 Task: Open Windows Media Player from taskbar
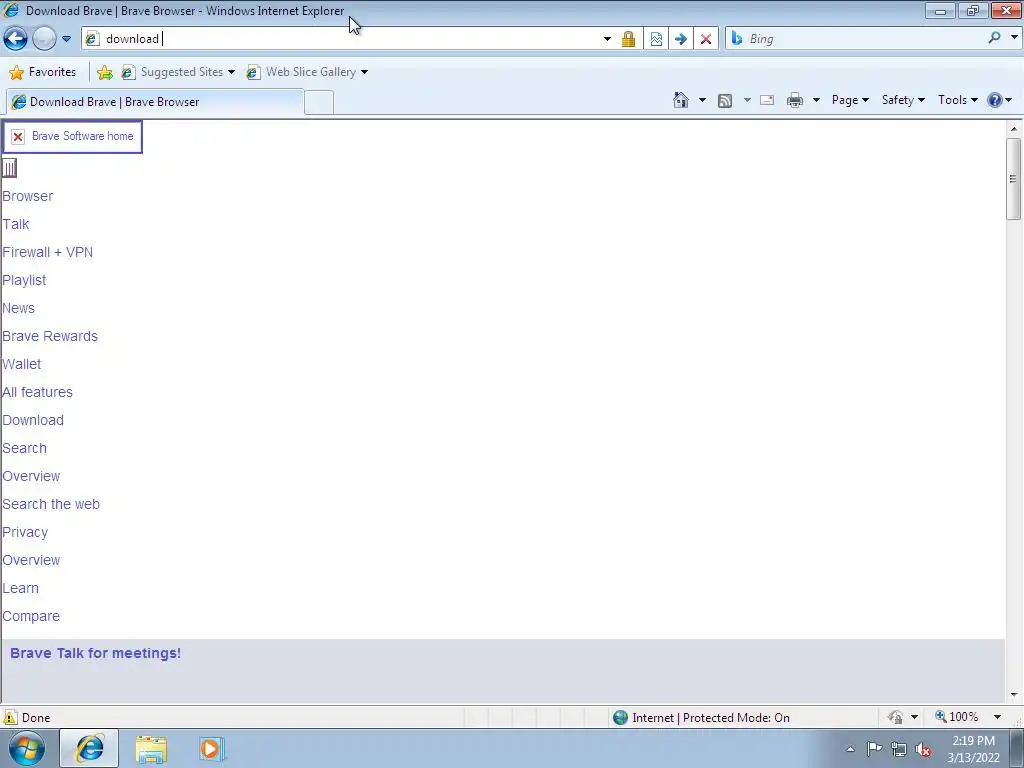pyautogui.click(x=211, y=749)
